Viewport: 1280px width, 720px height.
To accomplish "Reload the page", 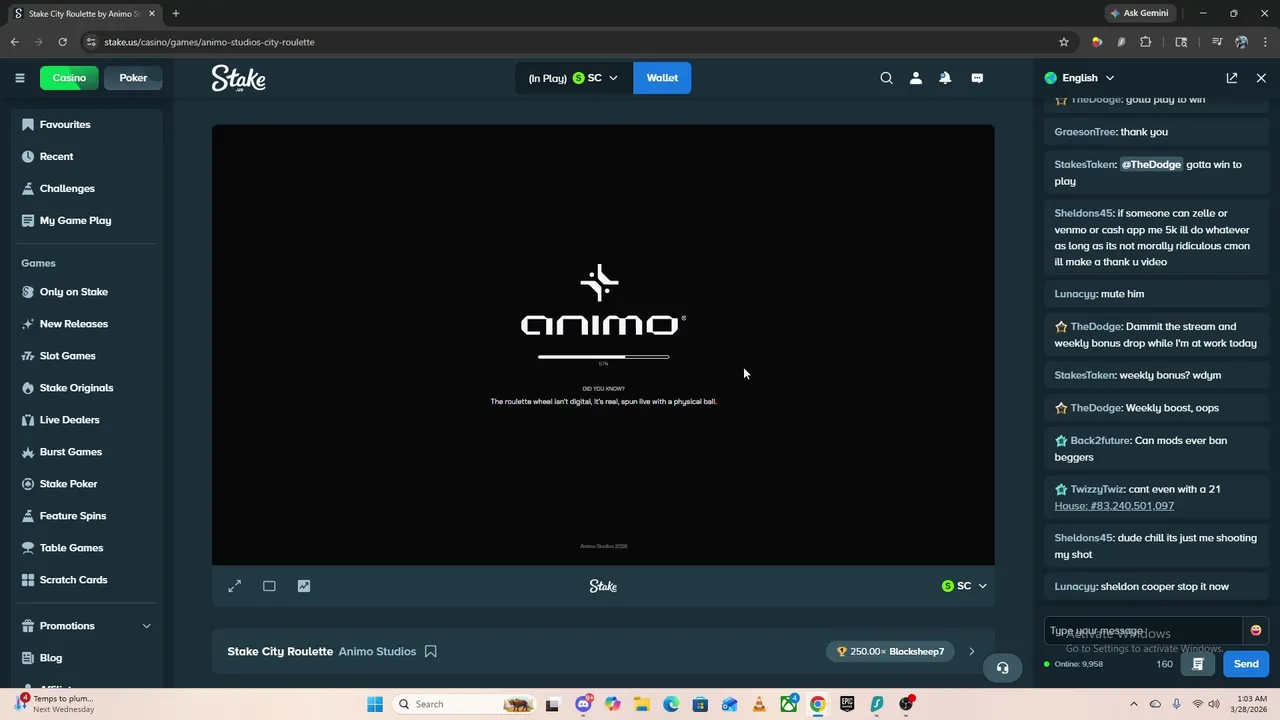I will [62, 42].
